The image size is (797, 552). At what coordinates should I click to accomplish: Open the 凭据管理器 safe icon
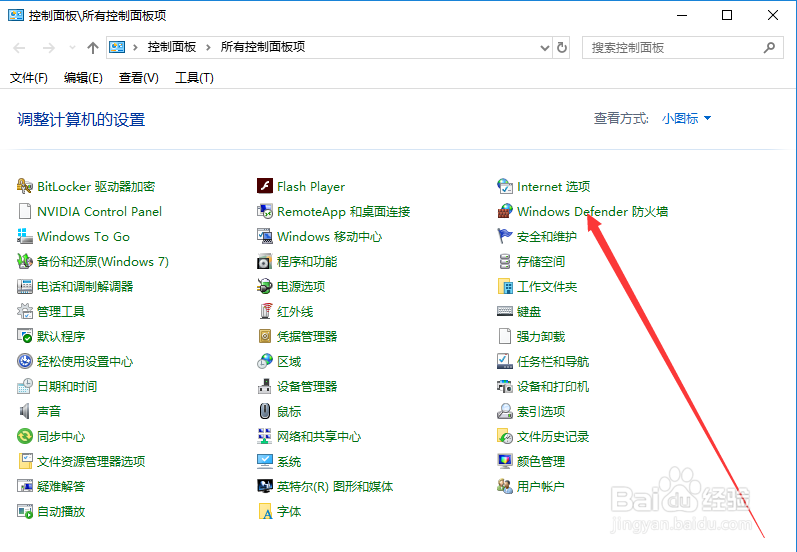[265, 336]
